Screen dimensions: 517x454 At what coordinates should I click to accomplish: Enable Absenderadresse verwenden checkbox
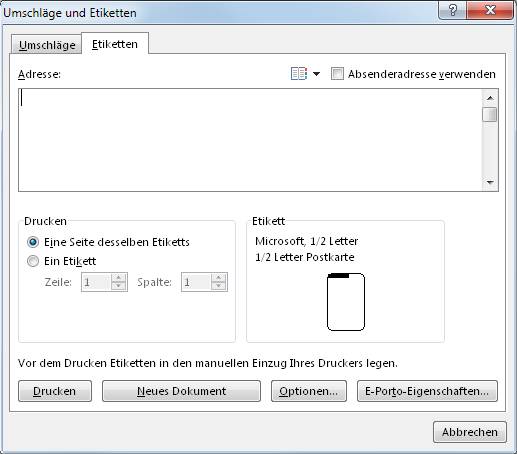pos(337,74)
